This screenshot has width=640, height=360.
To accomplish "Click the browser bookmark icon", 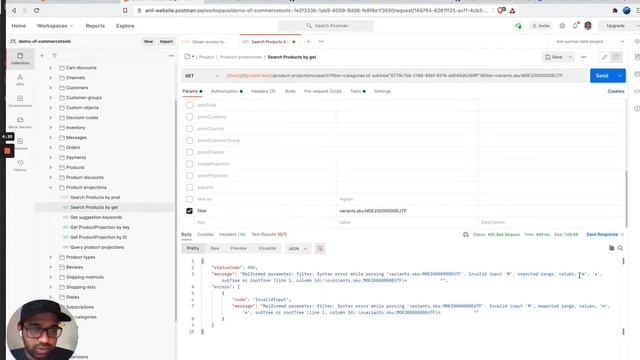I will click(125, 11).
